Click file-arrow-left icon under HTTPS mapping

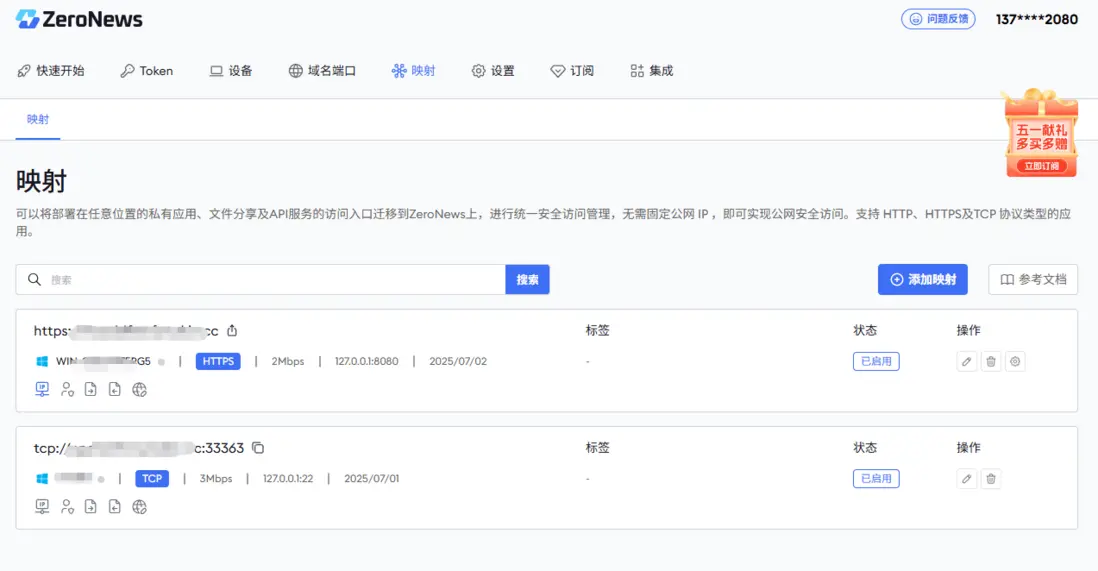pyautogui.click(x=115, y=390)
